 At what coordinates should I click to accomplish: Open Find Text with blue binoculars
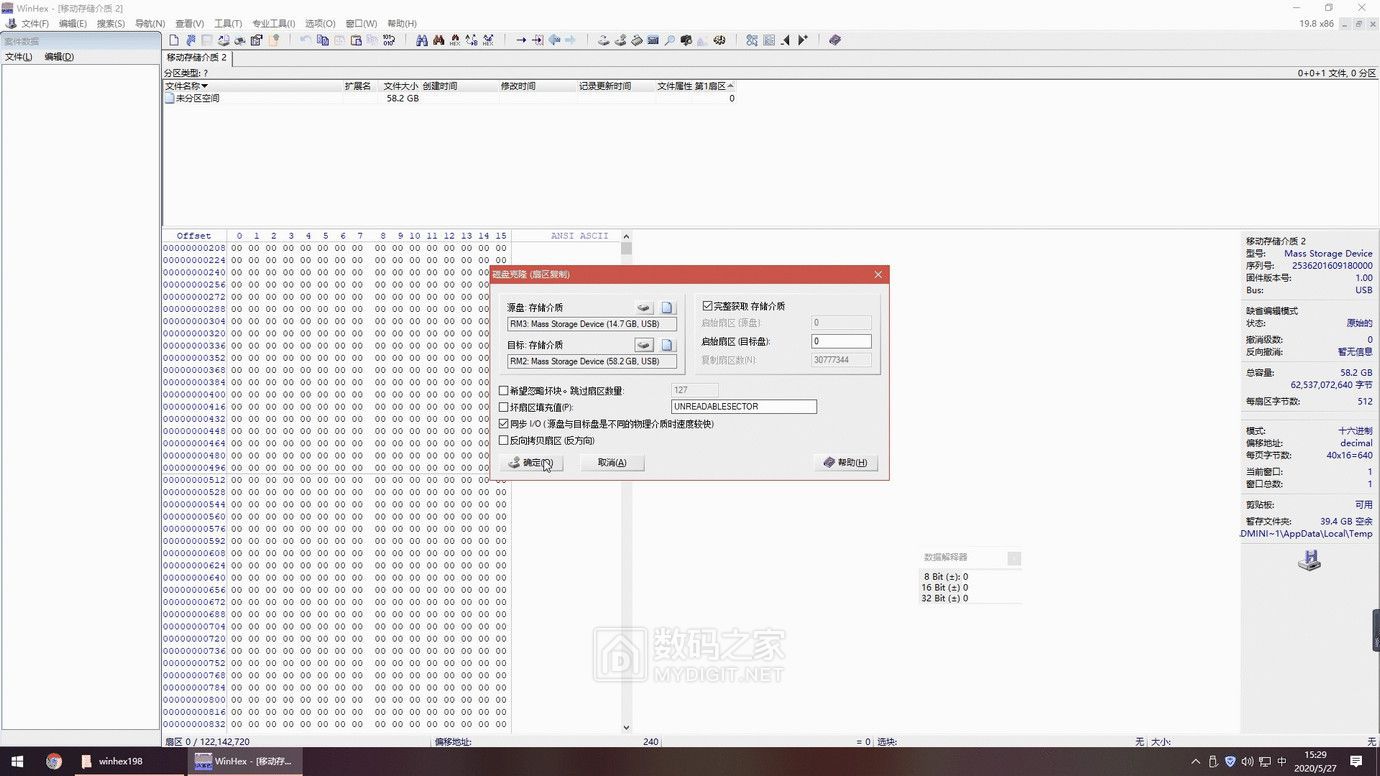[422, 40]
